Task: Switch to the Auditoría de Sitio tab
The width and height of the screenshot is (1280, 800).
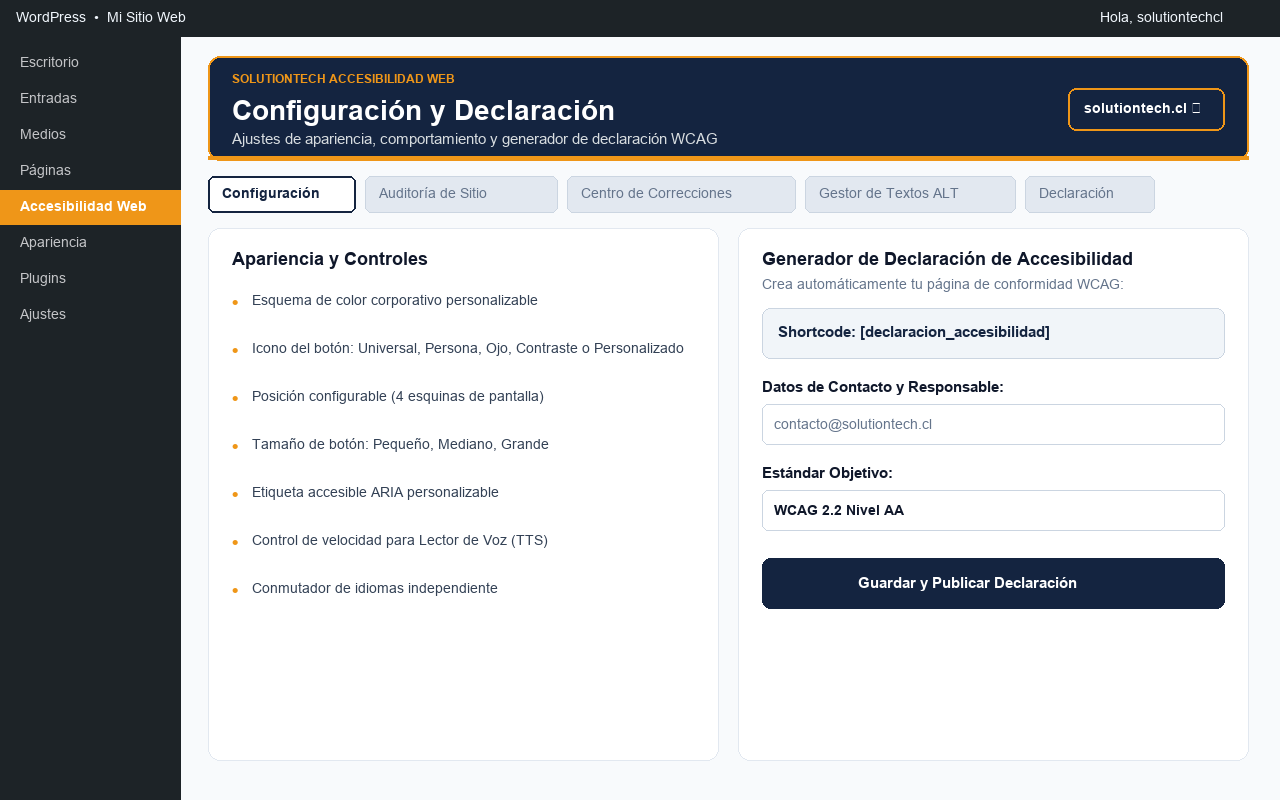Action: [x=461, y=194]
